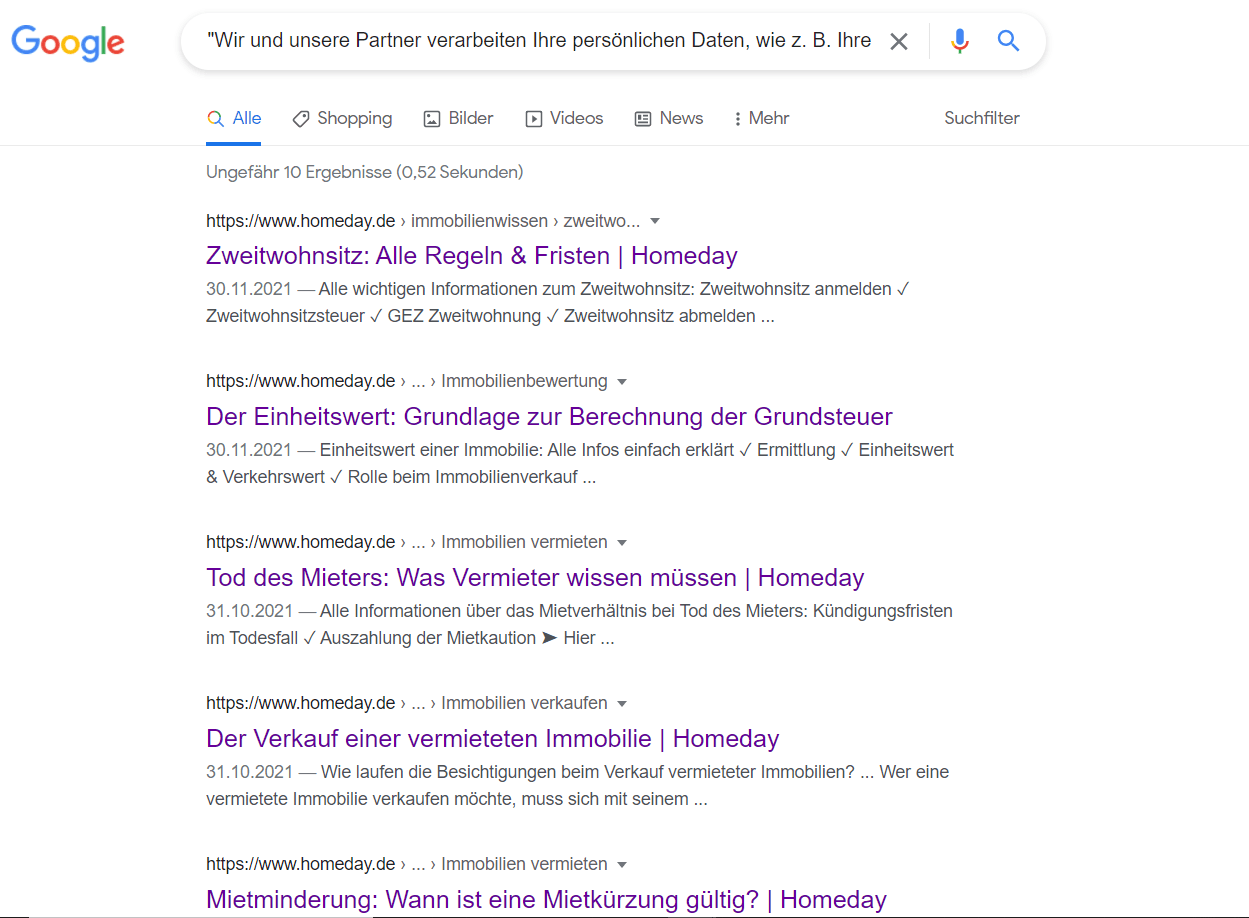
Task: Start a voice search with the microphone icon
Action: coord(959,41)
